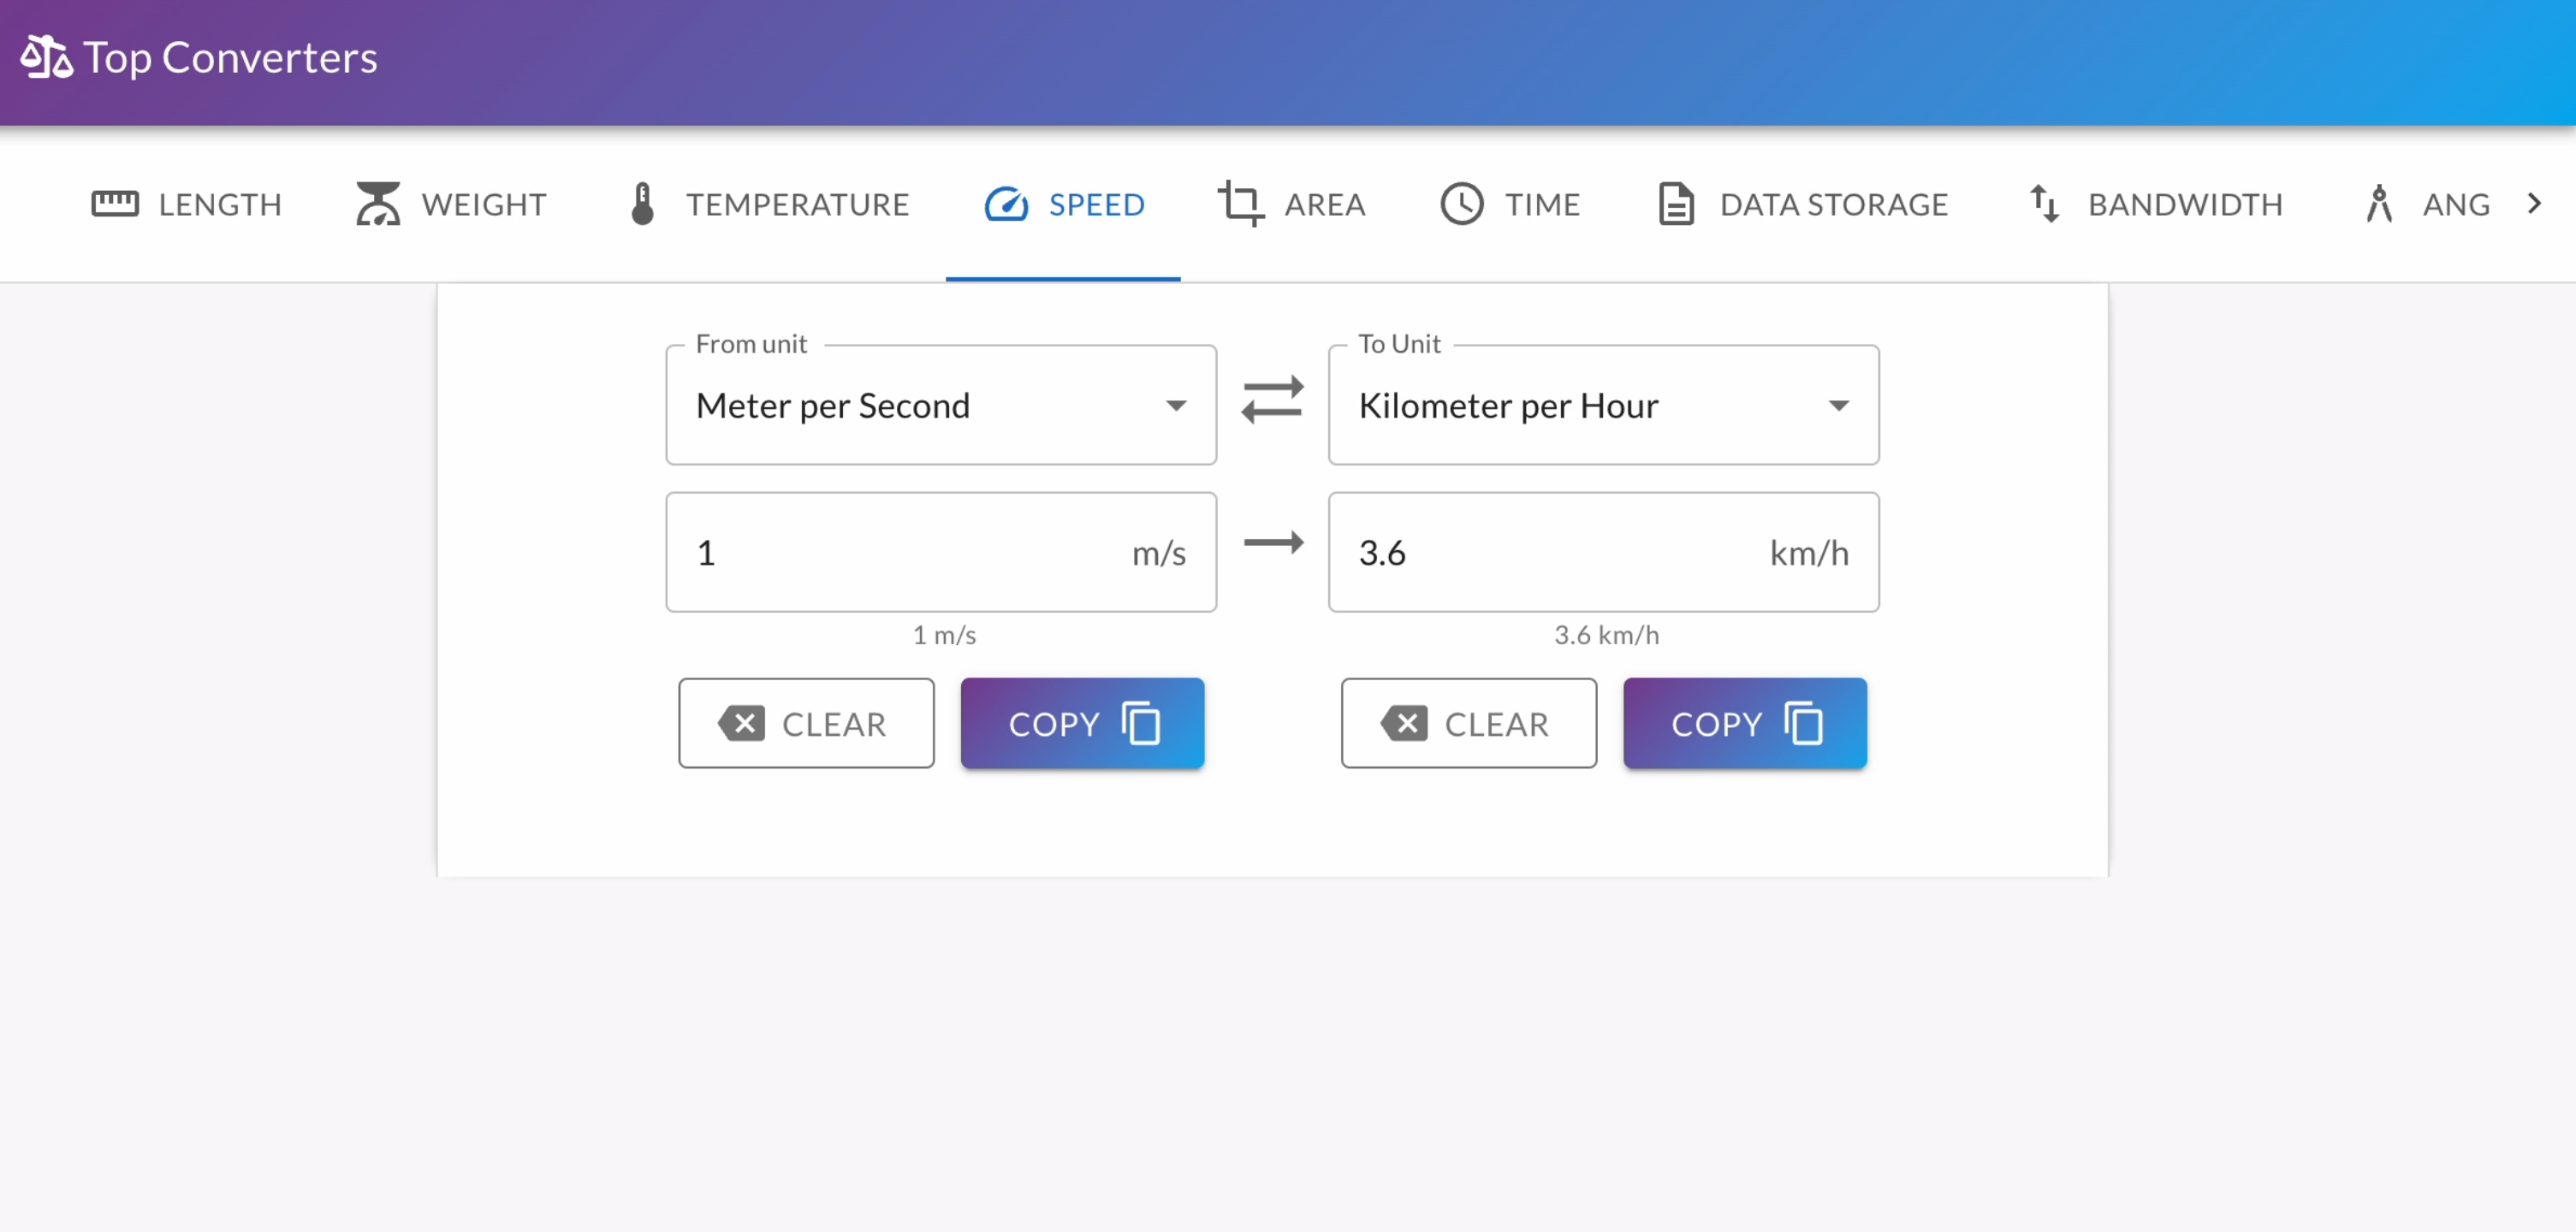Click the right CLEAR button to reset

click(x=1469, y=723)
